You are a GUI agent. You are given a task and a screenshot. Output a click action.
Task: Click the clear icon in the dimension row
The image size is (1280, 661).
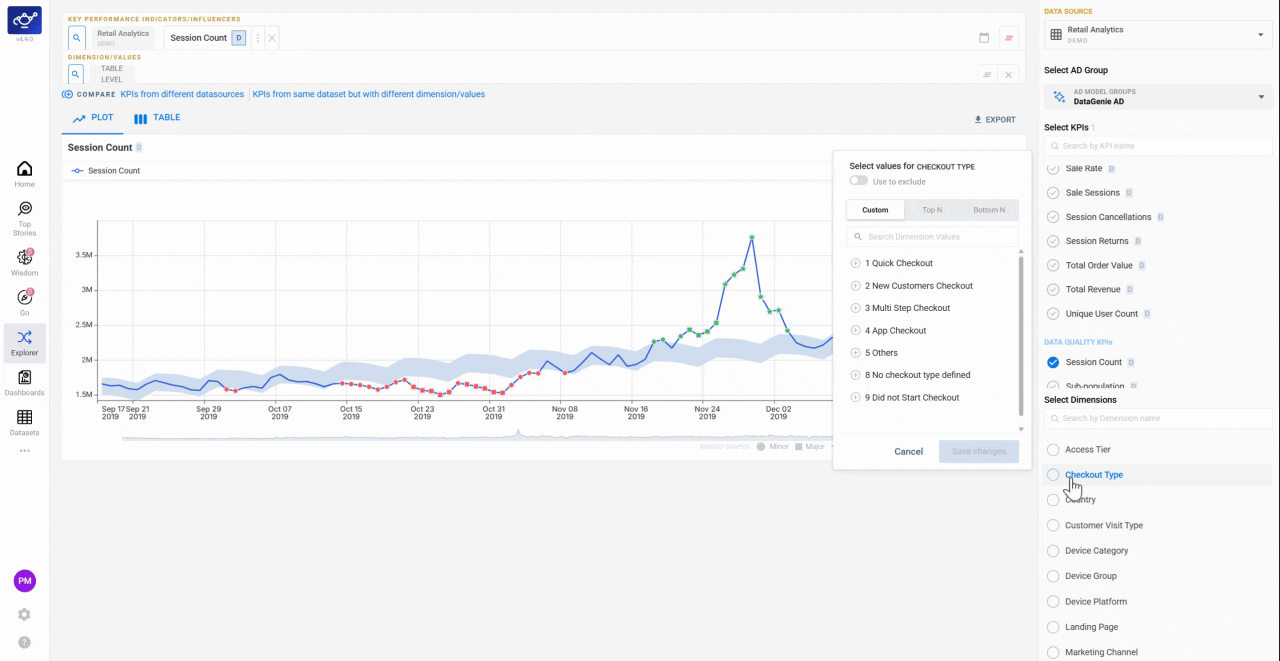tap(987, 75)
